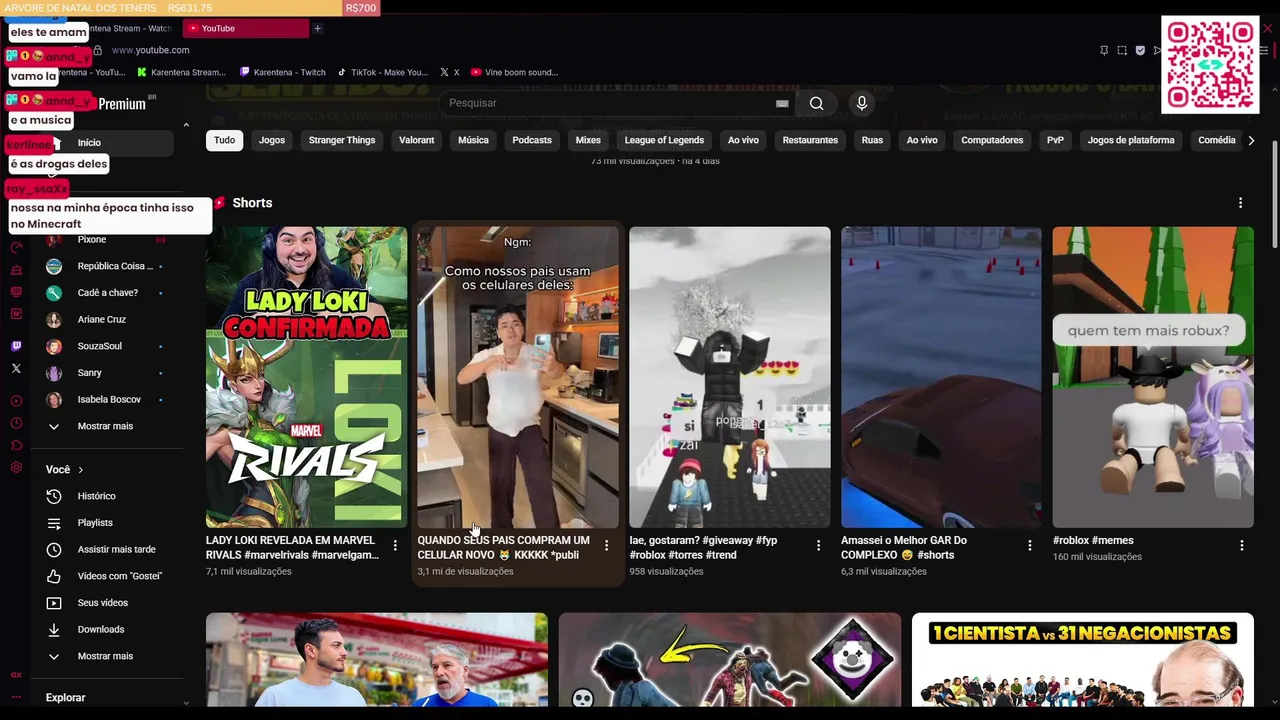This screenshot has height=720, width=1280.
Task: Open options menu for Lady Loki short
Action: click(395, 546)
